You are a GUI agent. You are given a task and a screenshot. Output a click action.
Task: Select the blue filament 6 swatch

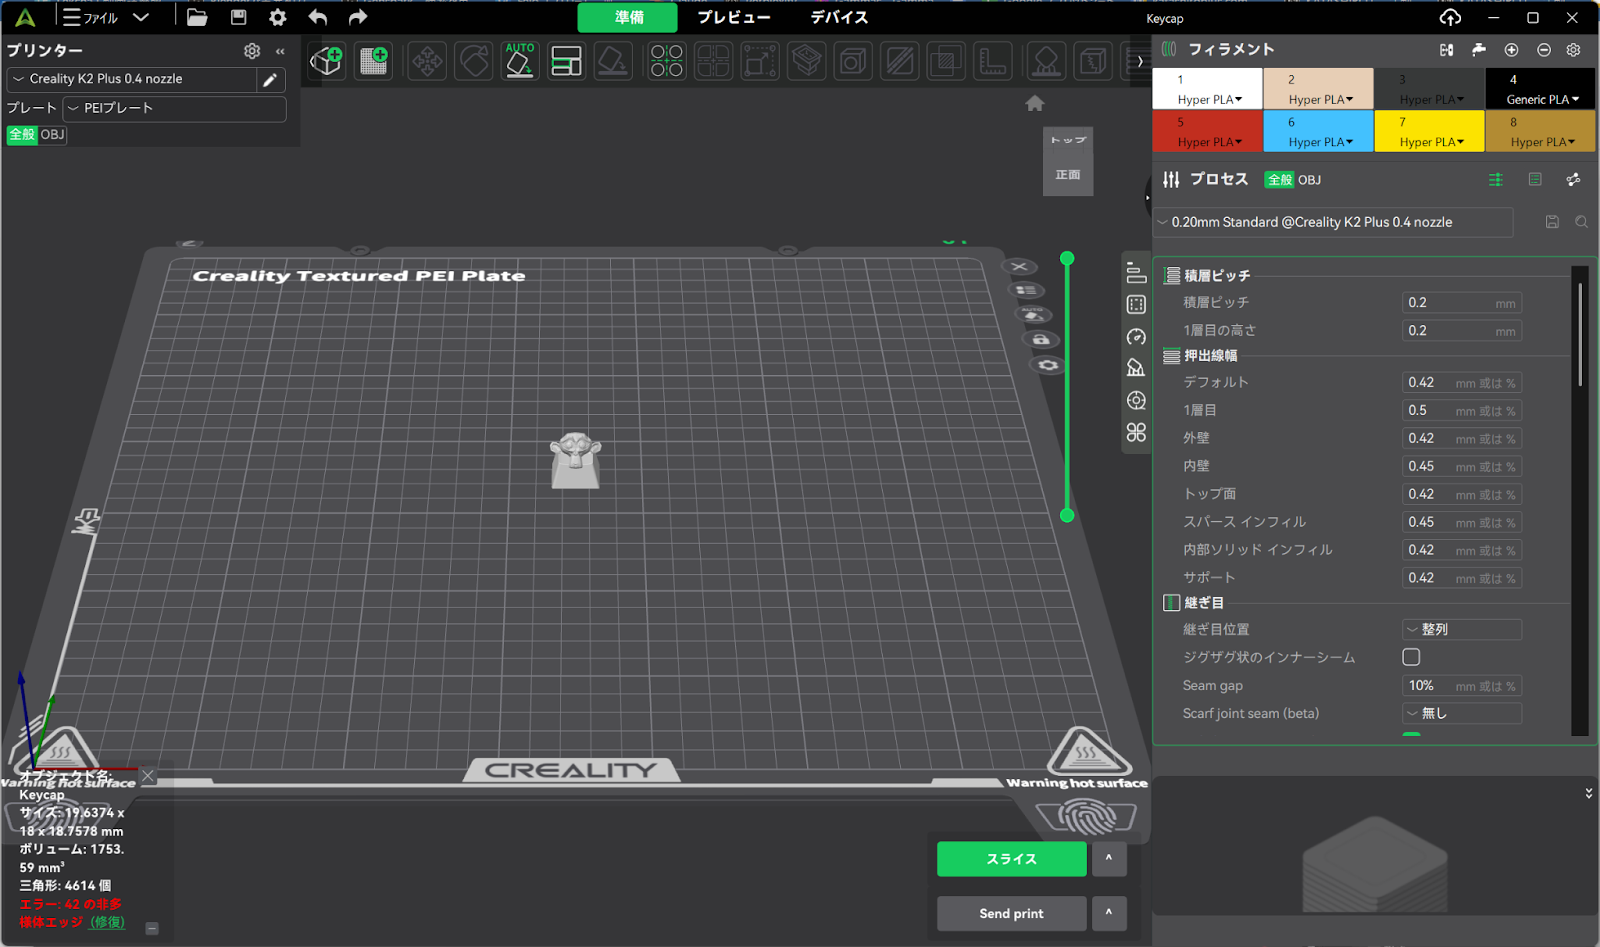(x=1318, y=131)
